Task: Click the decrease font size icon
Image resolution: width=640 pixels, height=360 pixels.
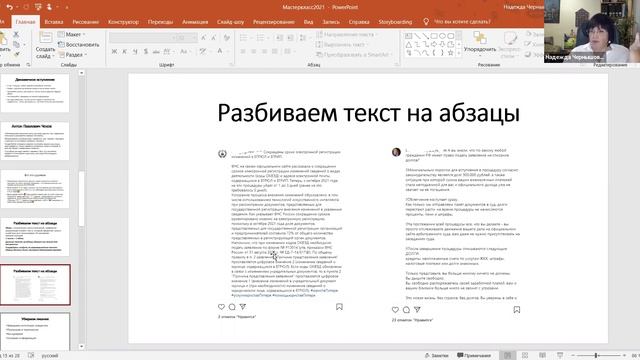Action: (x=213, y=38)
